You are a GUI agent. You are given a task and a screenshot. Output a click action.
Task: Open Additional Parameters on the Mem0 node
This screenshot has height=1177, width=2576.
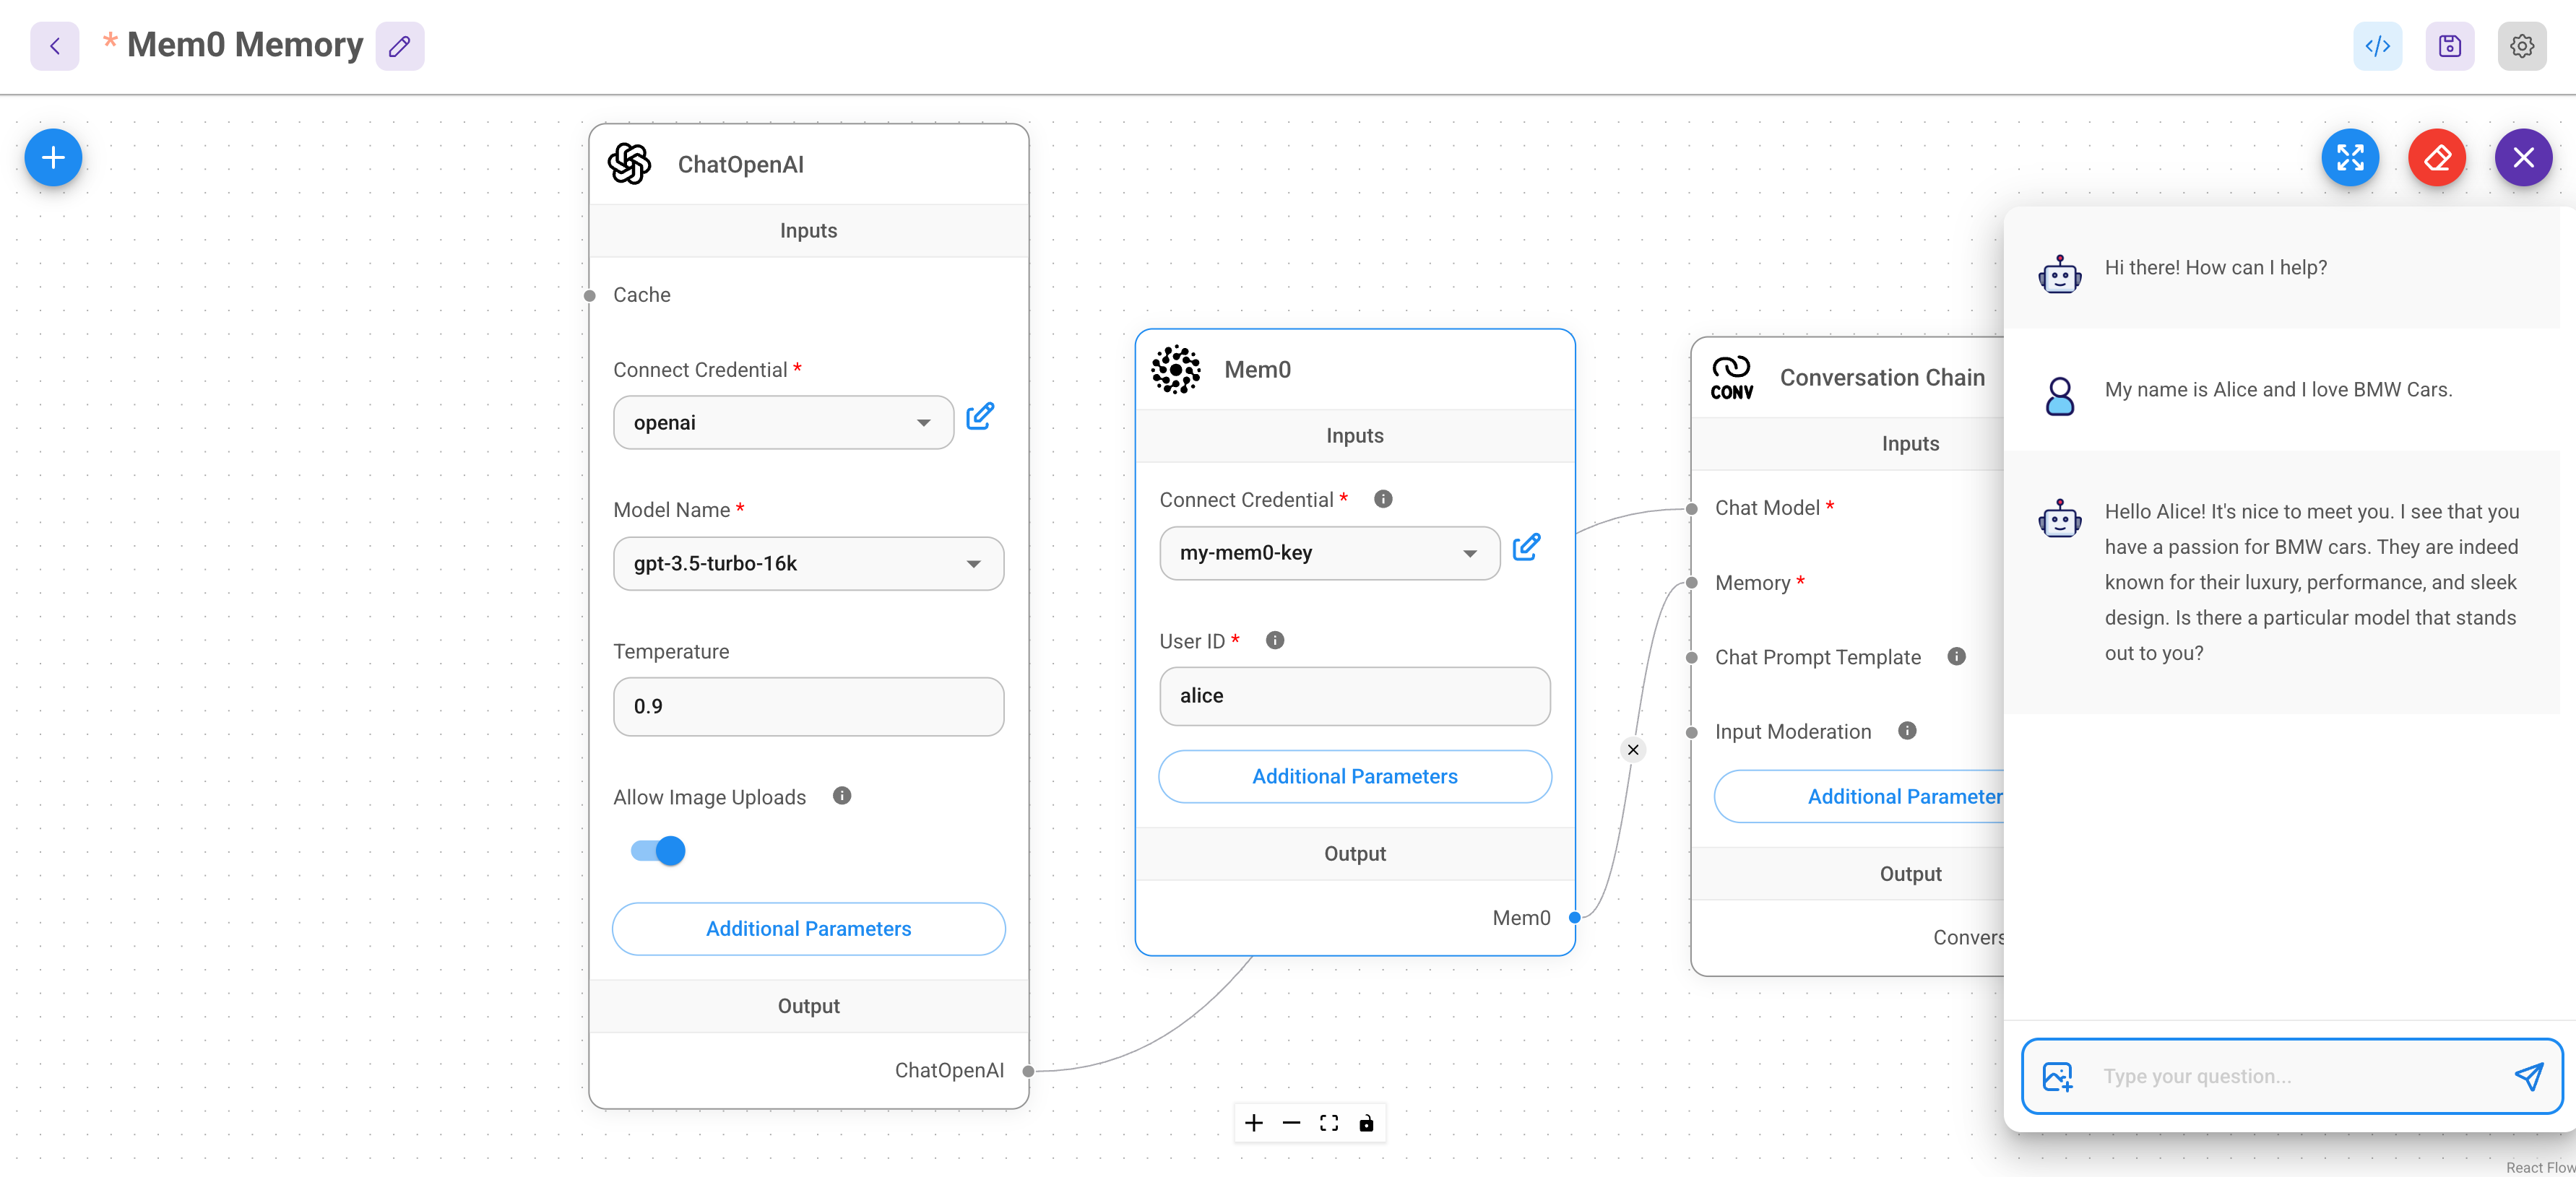pos(1354,776)
